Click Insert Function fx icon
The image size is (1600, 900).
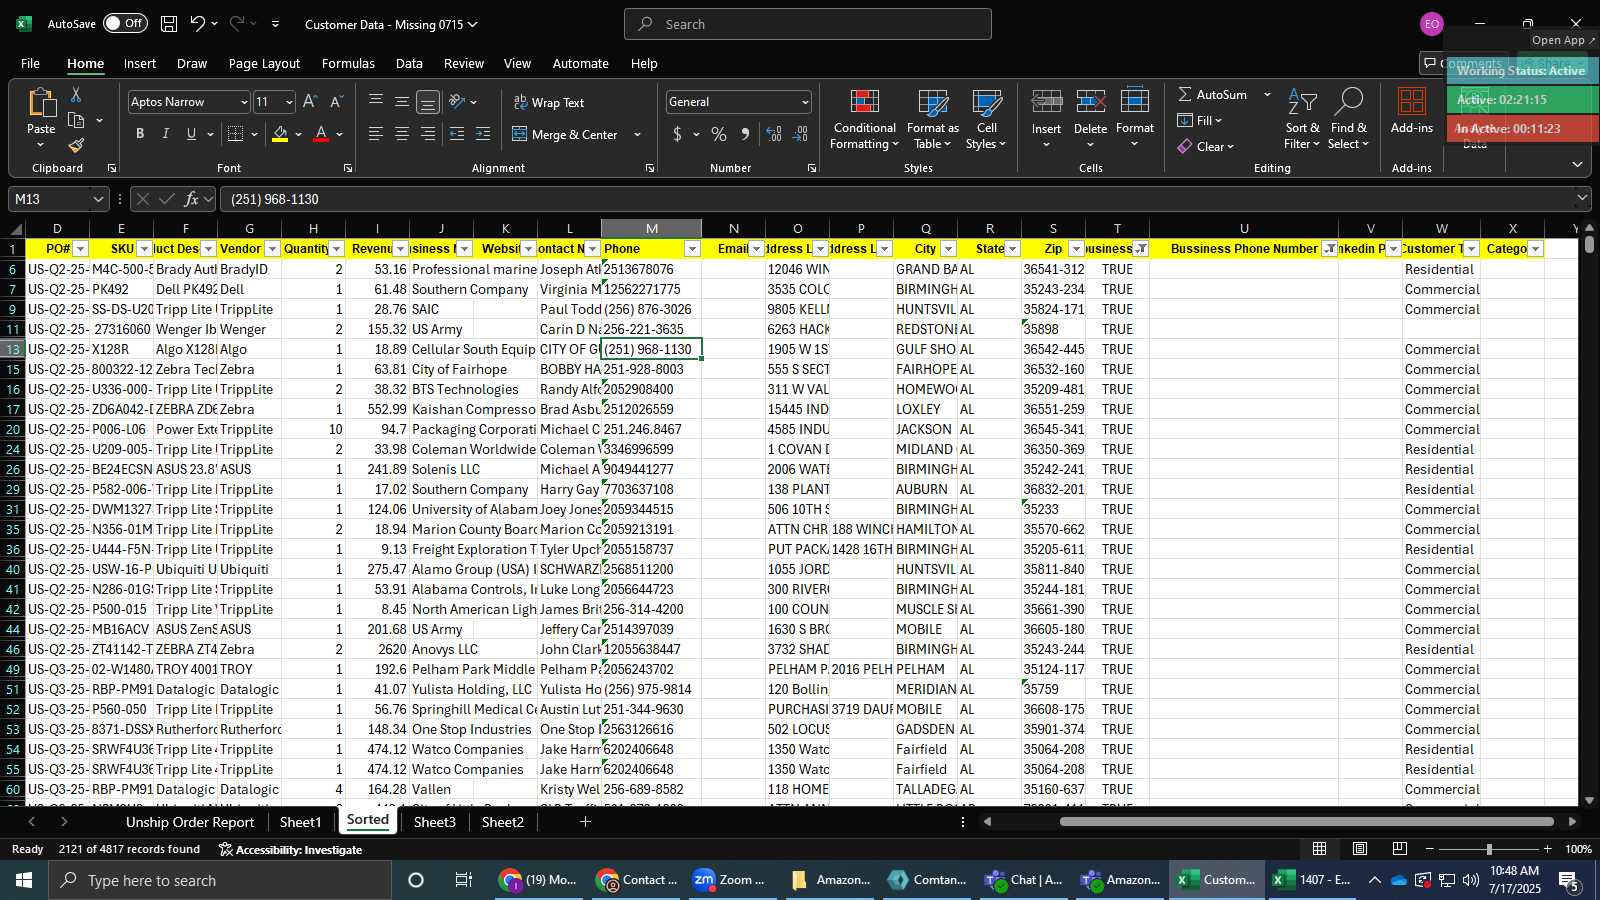(x=192, y=199)
